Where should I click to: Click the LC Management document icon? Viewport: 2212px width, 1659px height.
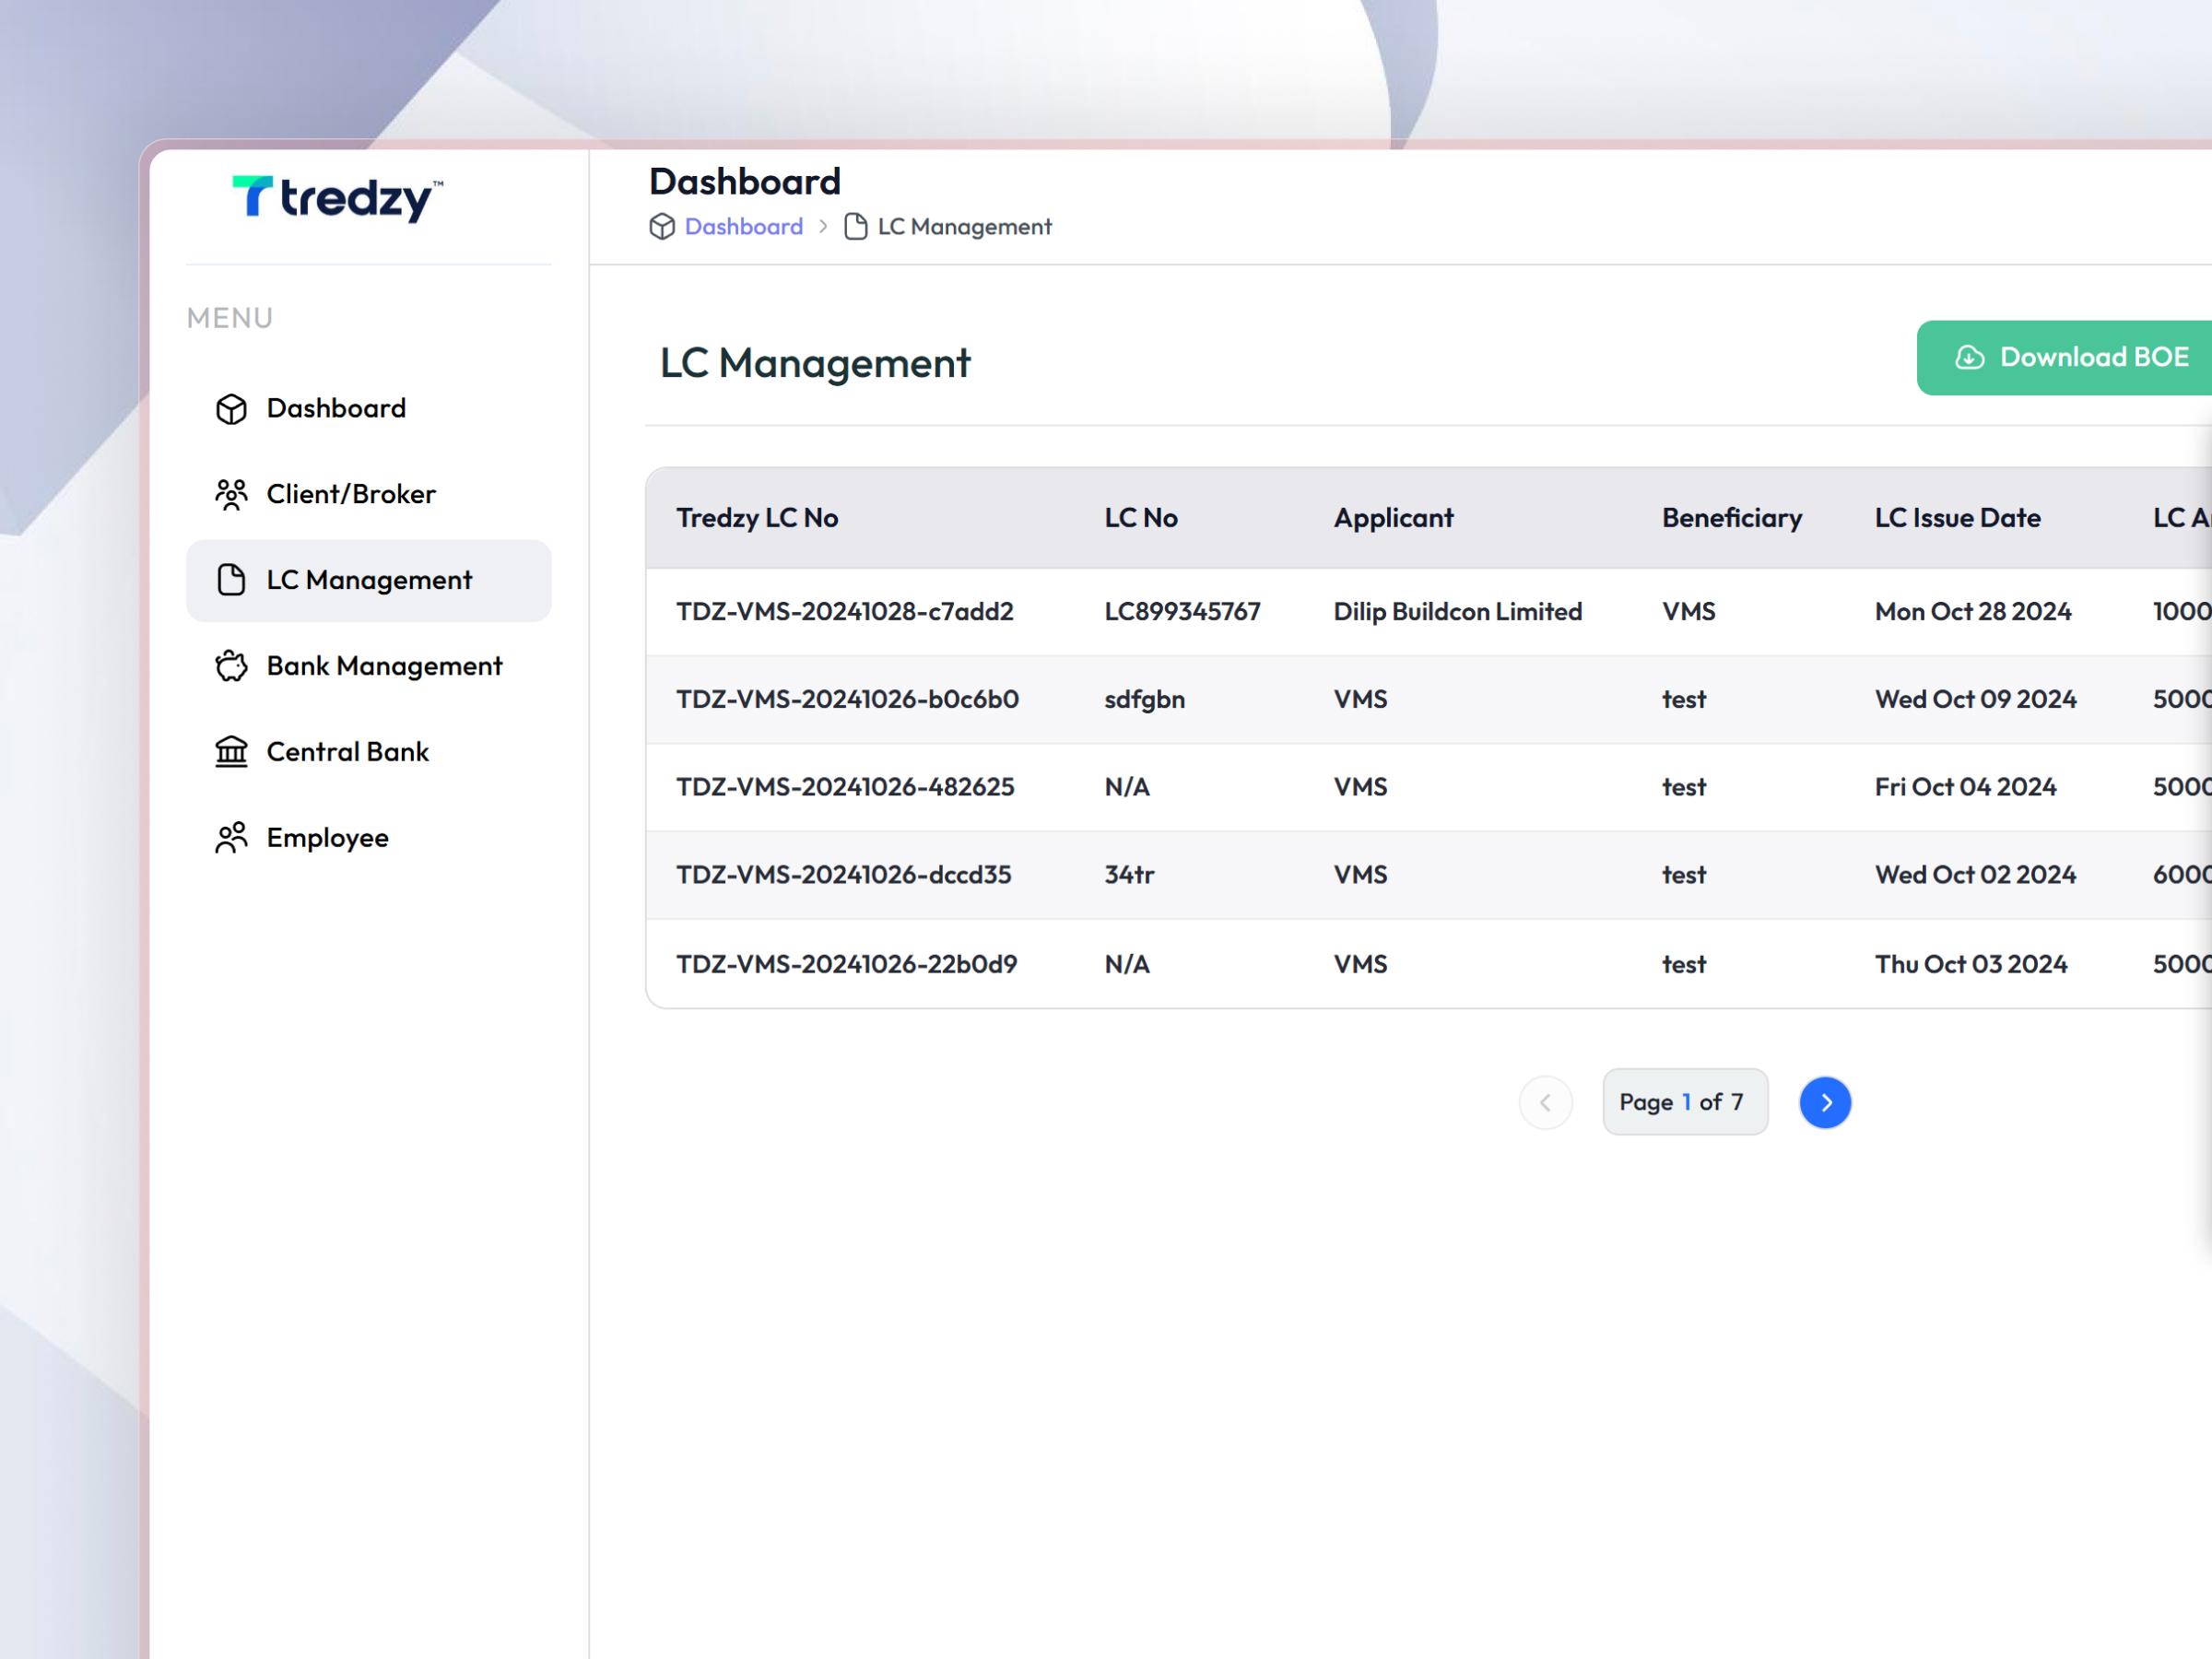(x=231, y=580)
